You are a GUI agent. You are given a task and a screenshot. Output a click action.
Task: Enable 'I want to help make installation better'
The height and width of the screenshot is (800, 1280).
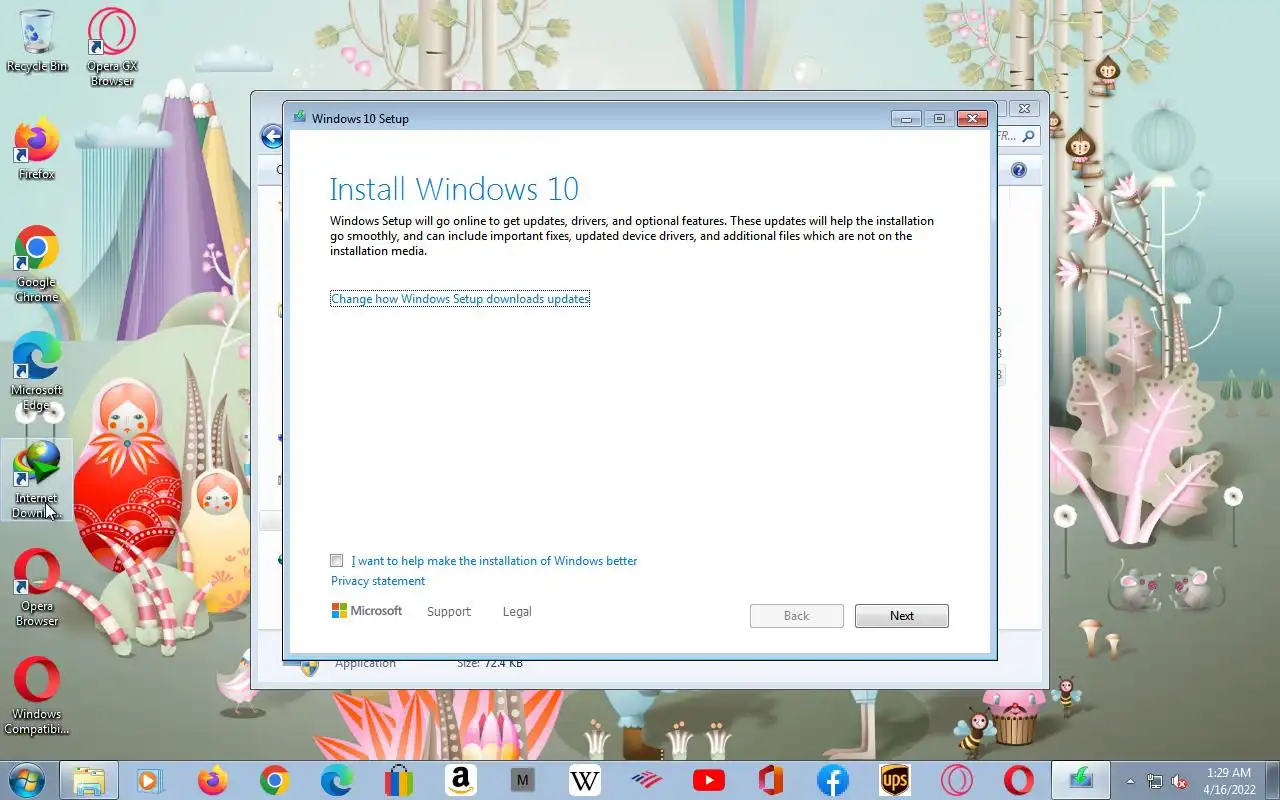pyautogui.click(x=337, y=561)
